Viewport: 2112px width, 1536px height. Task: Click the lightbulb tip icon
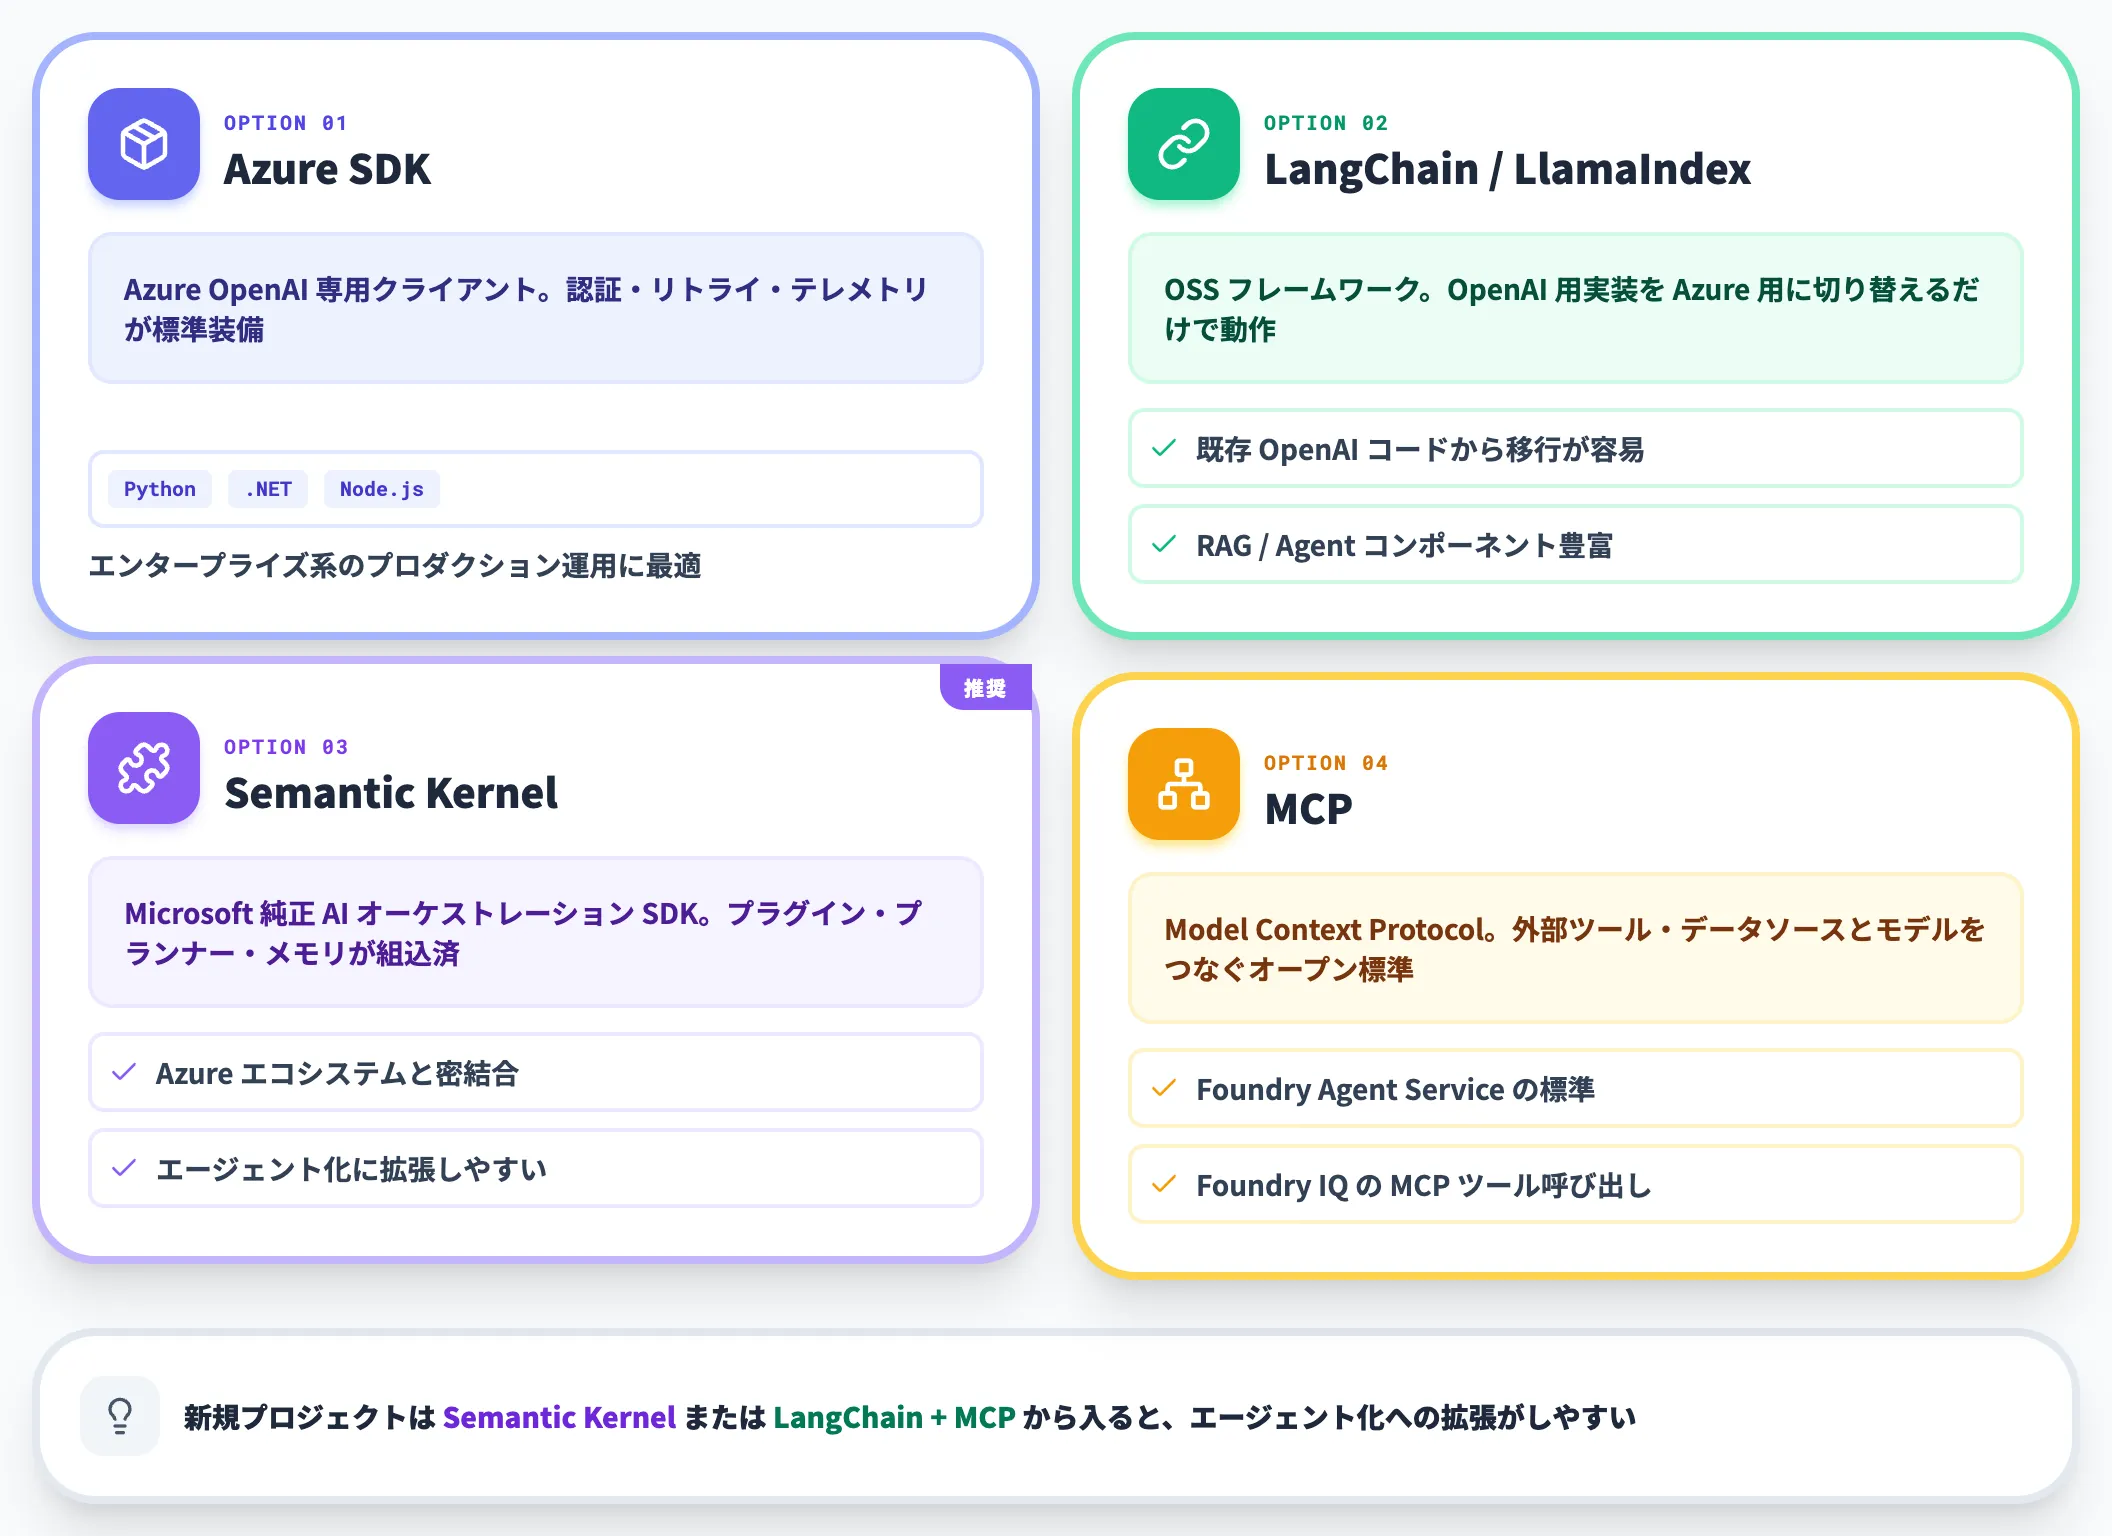point(120,1416)
